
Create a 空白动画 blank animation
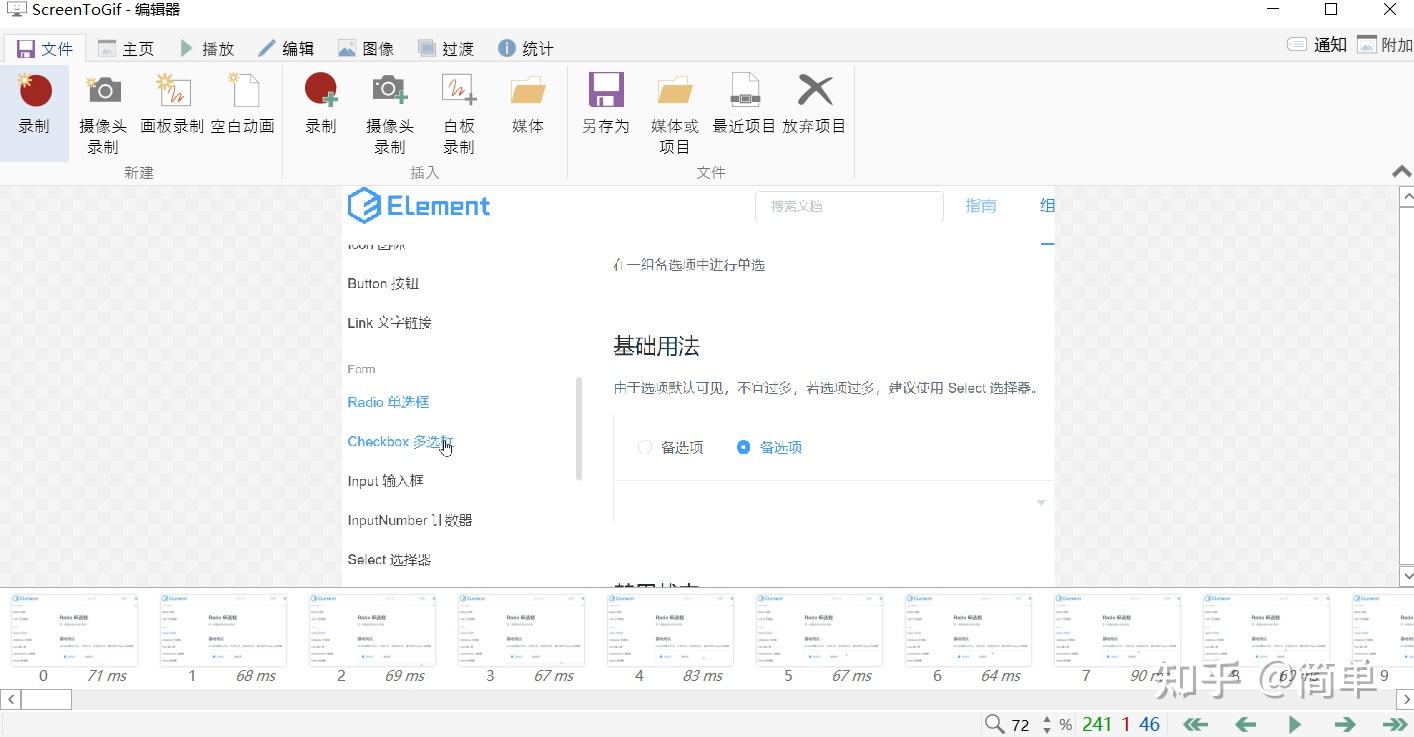[x=243, y=103]
